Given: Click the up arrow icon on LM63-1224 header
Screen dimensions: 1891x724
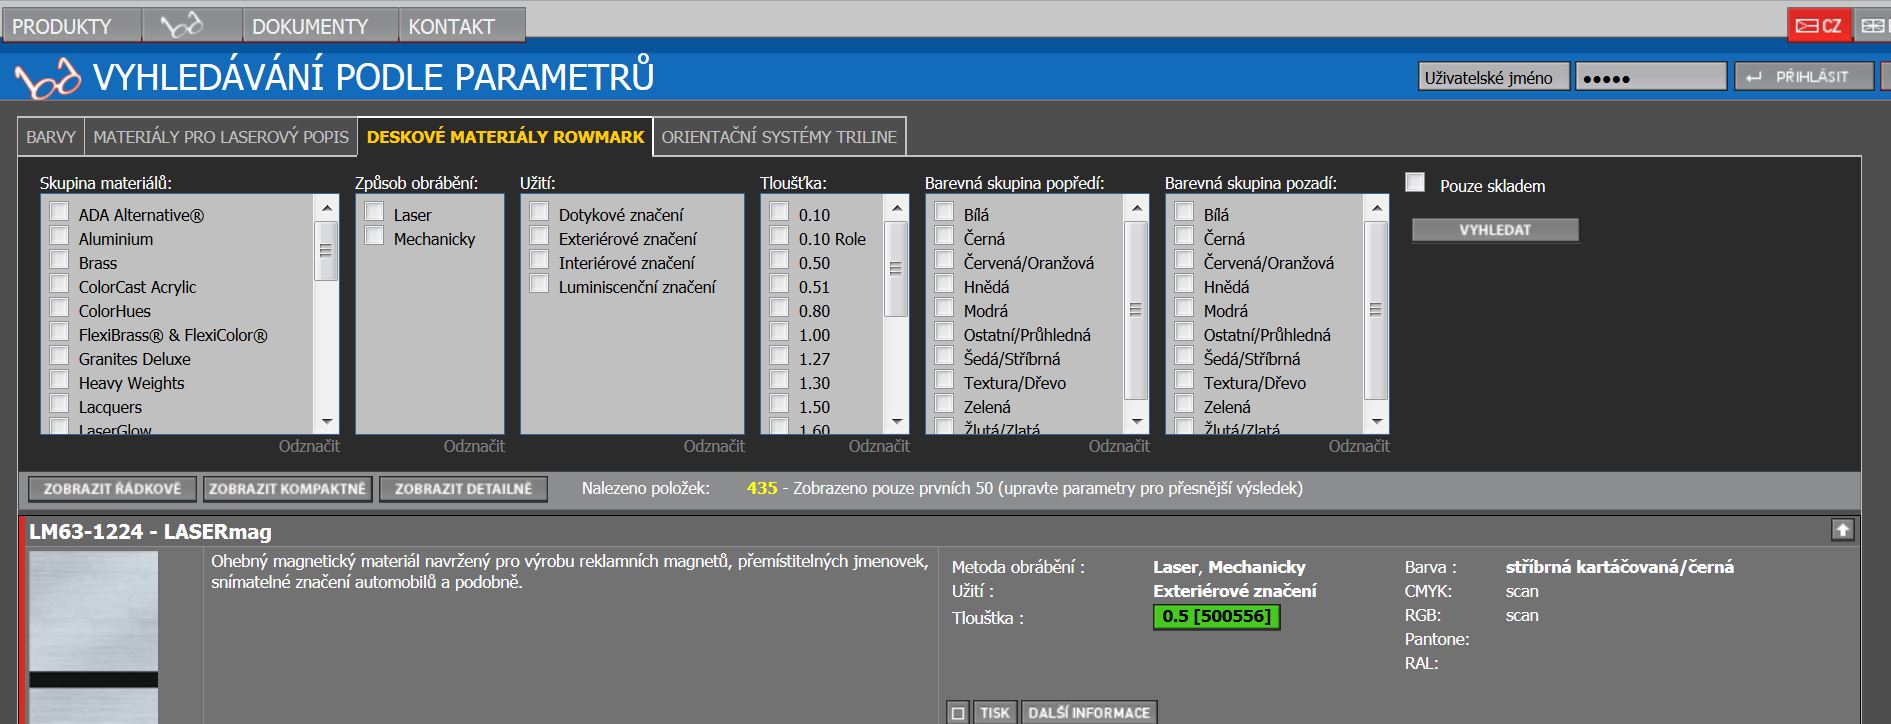Looking at the screenshot, I should click(1842, 530).
